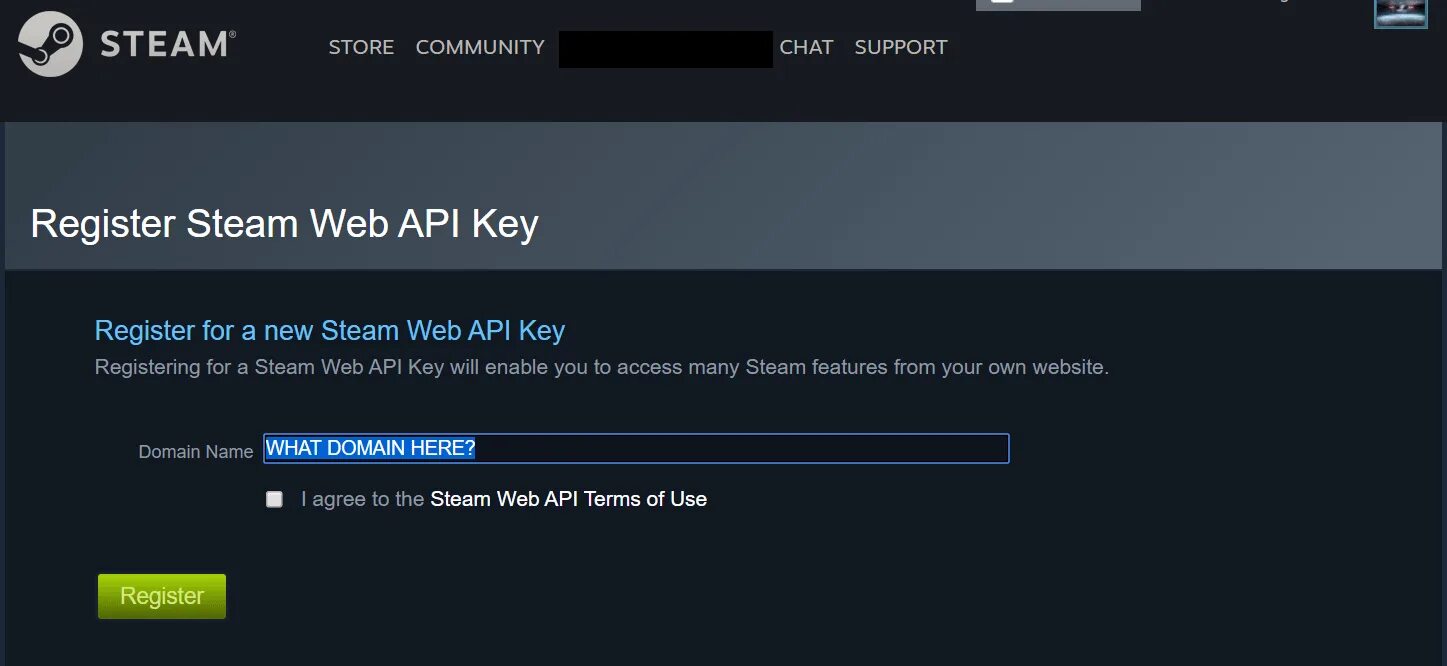The height and width of the screenshot is (666, 1447).
Task: Click the green Register button
Action: pyautogui.click(x=162, y=596)
